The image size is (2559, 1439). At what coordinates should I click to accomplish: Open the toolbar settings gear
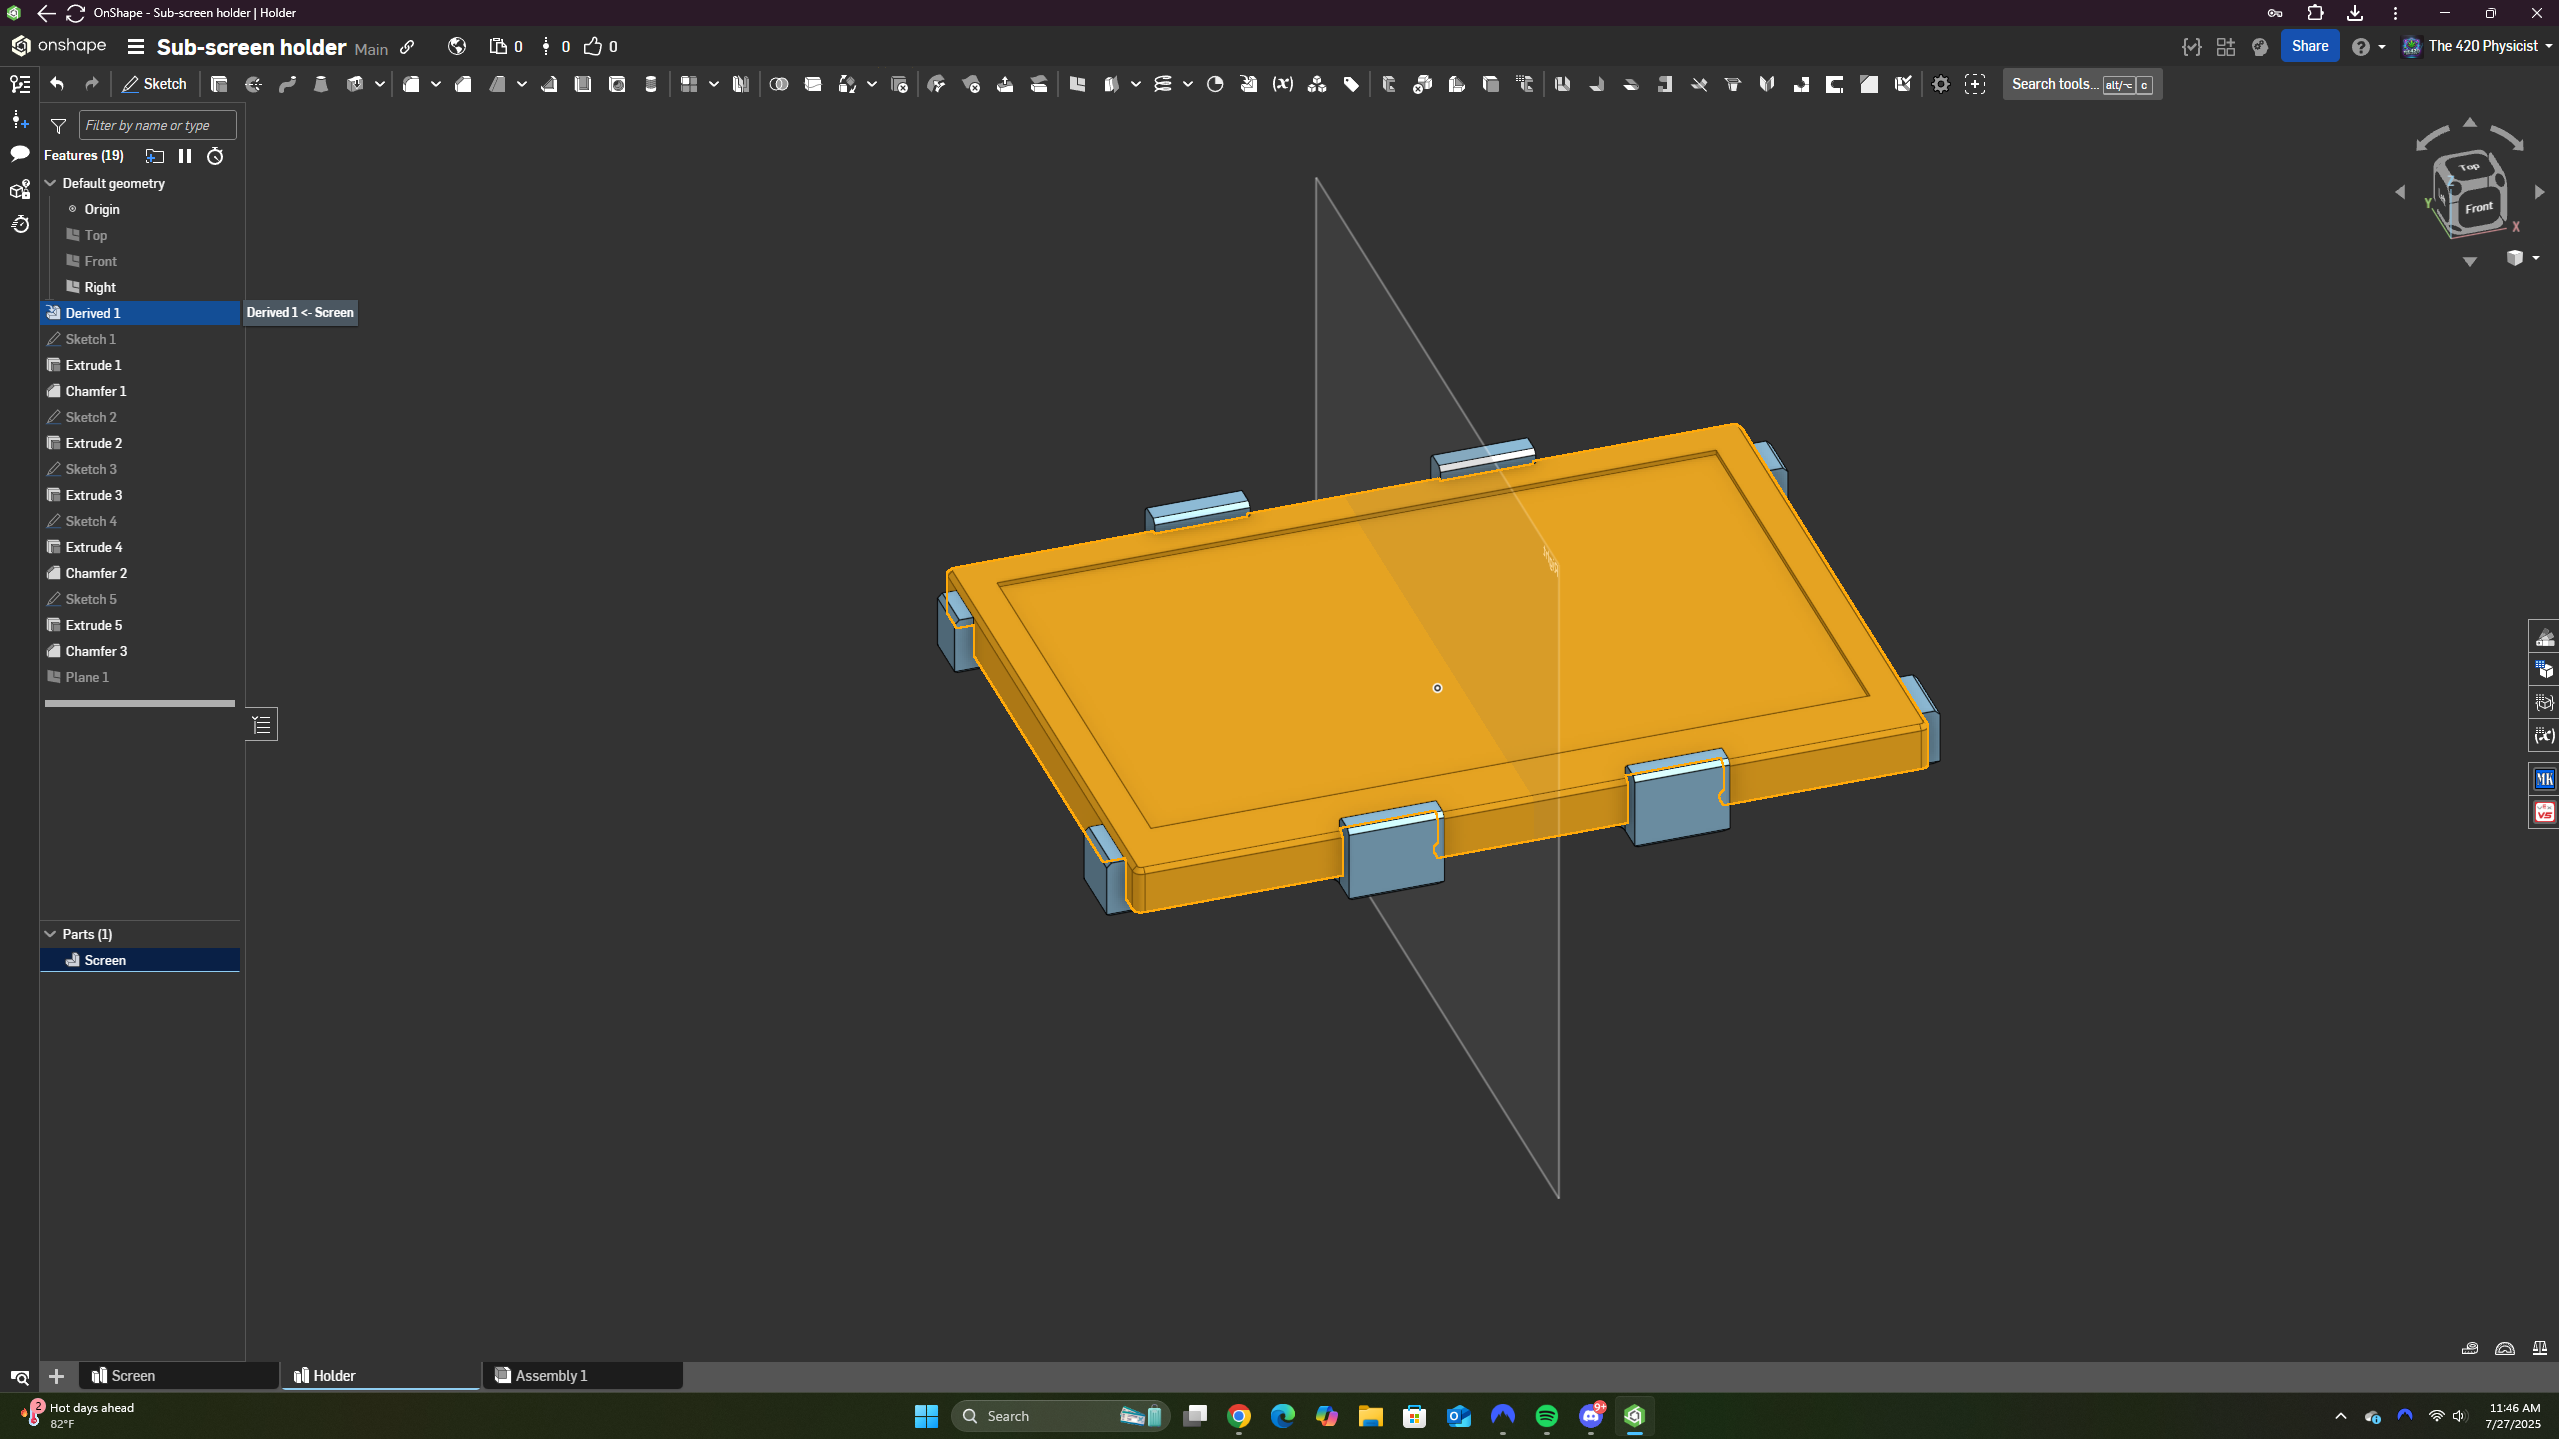[1941, 84]
